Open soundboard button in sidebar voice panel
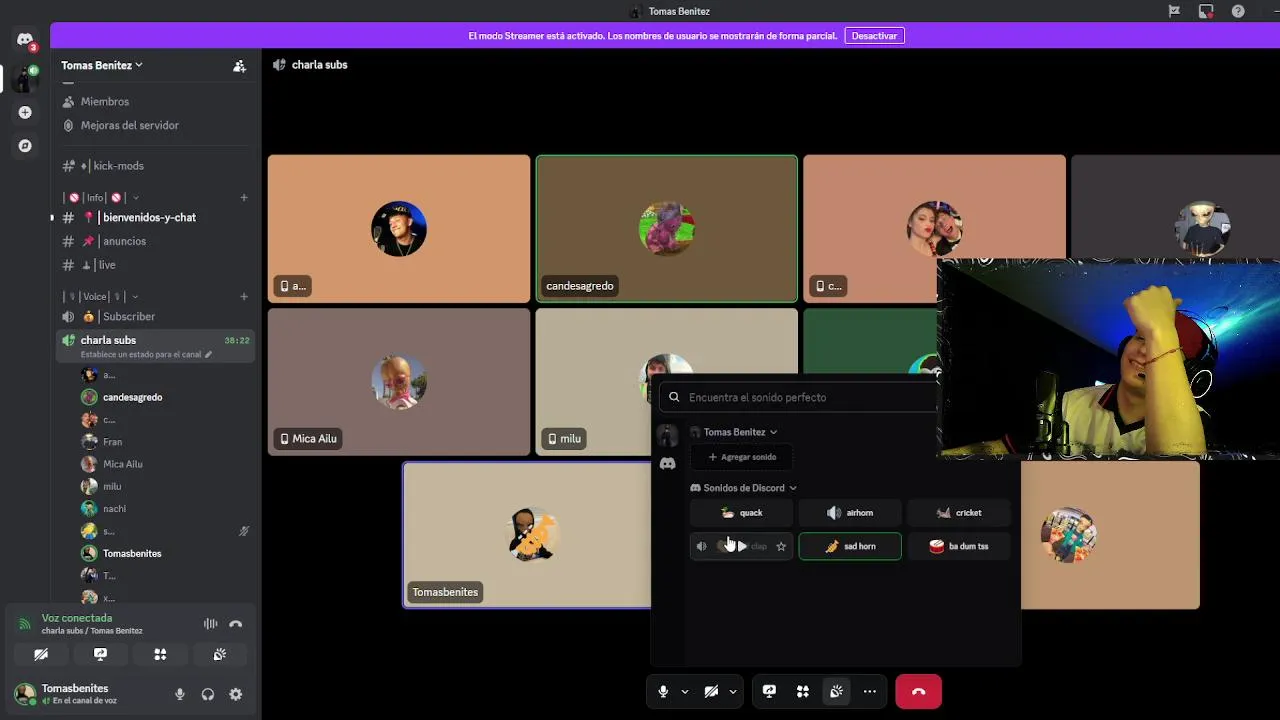 point(220,654)
